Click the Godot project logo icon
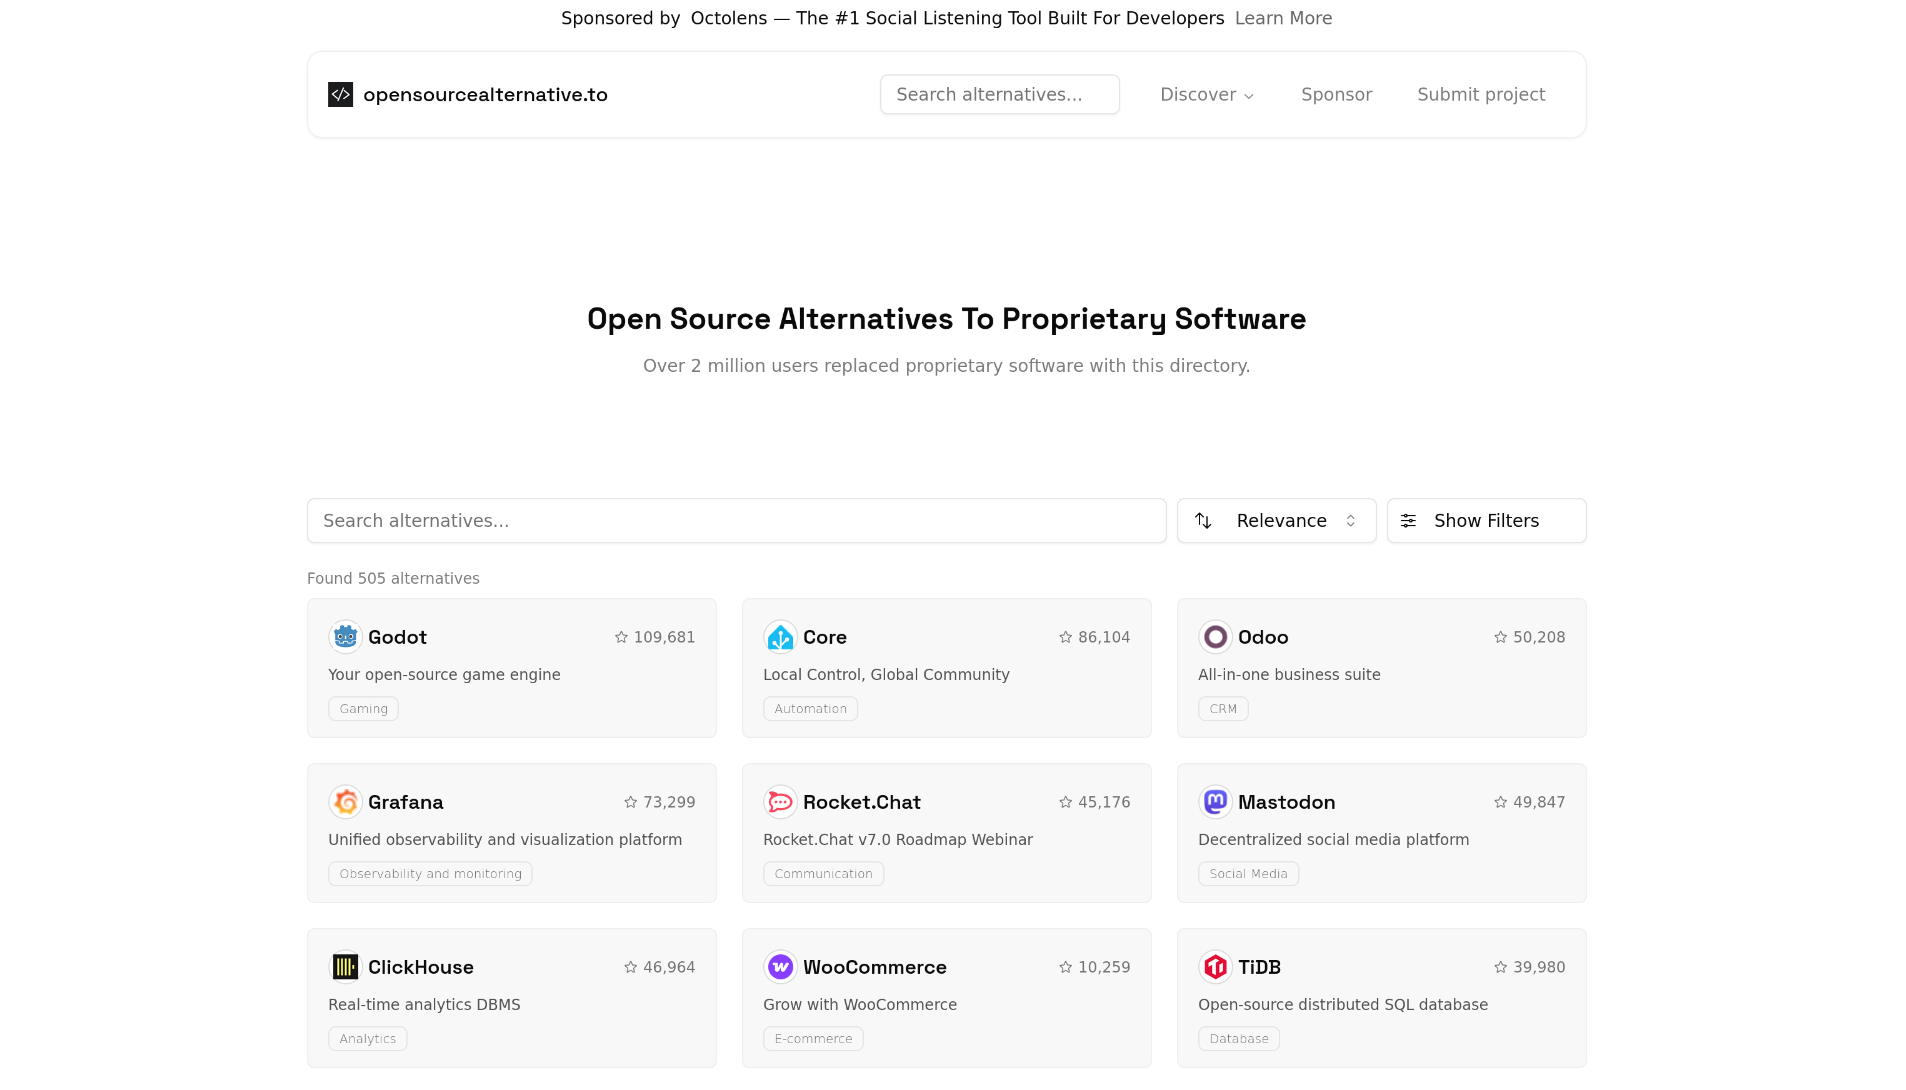Viewport: 1906px width, 1090px height. [x=345, y=637]
